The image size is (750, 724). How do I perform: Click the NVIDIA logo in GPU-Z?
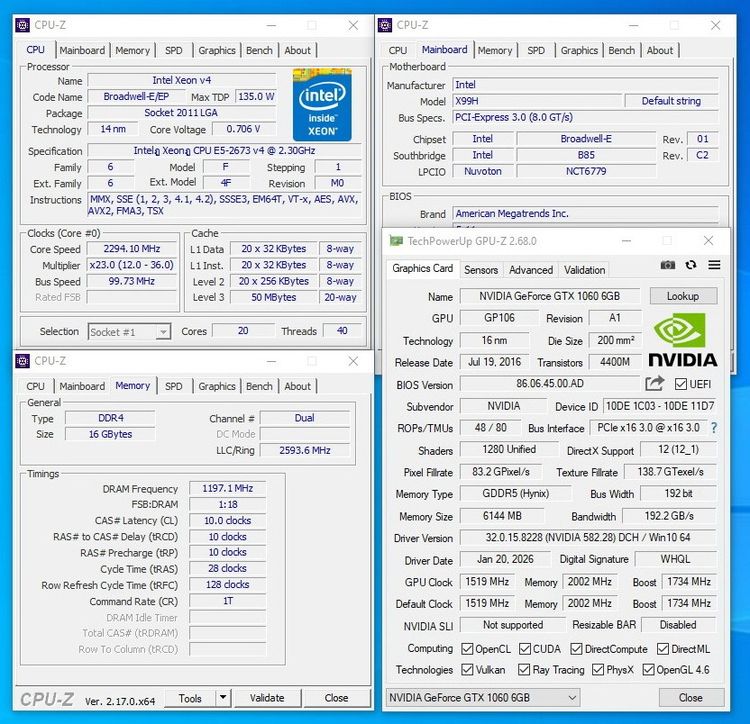(683, 340)
